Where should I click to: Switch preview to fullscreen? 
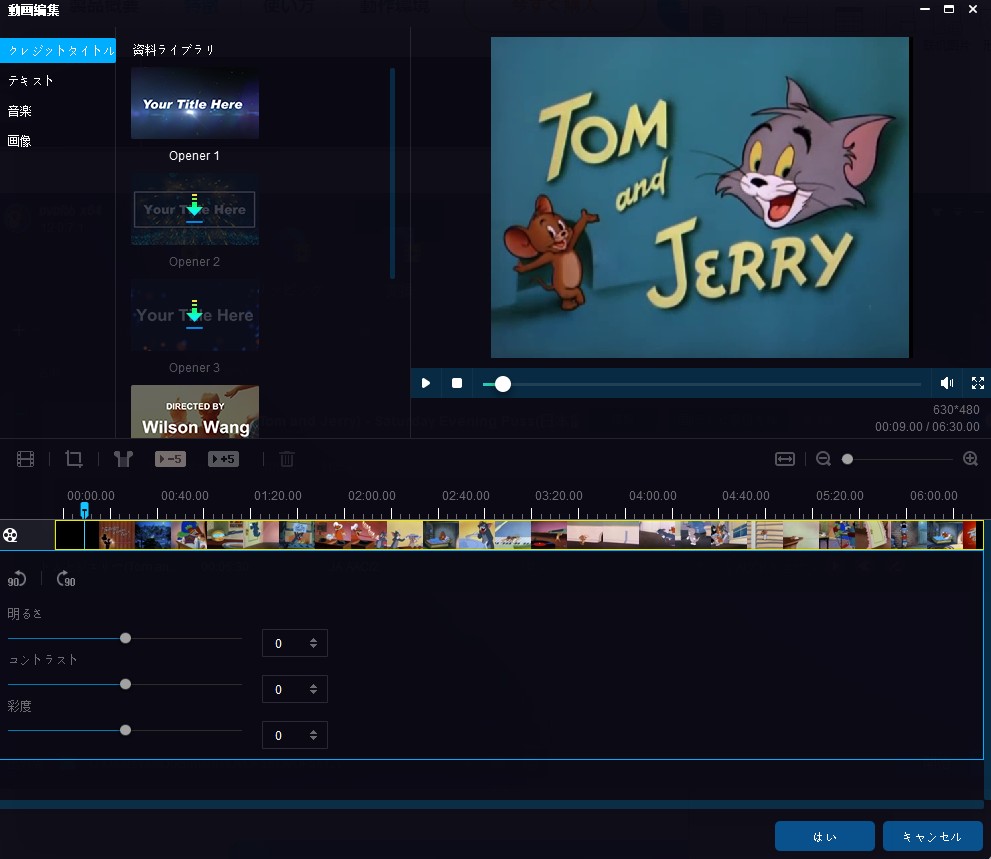pyautogui.click(x=978, y=383)
